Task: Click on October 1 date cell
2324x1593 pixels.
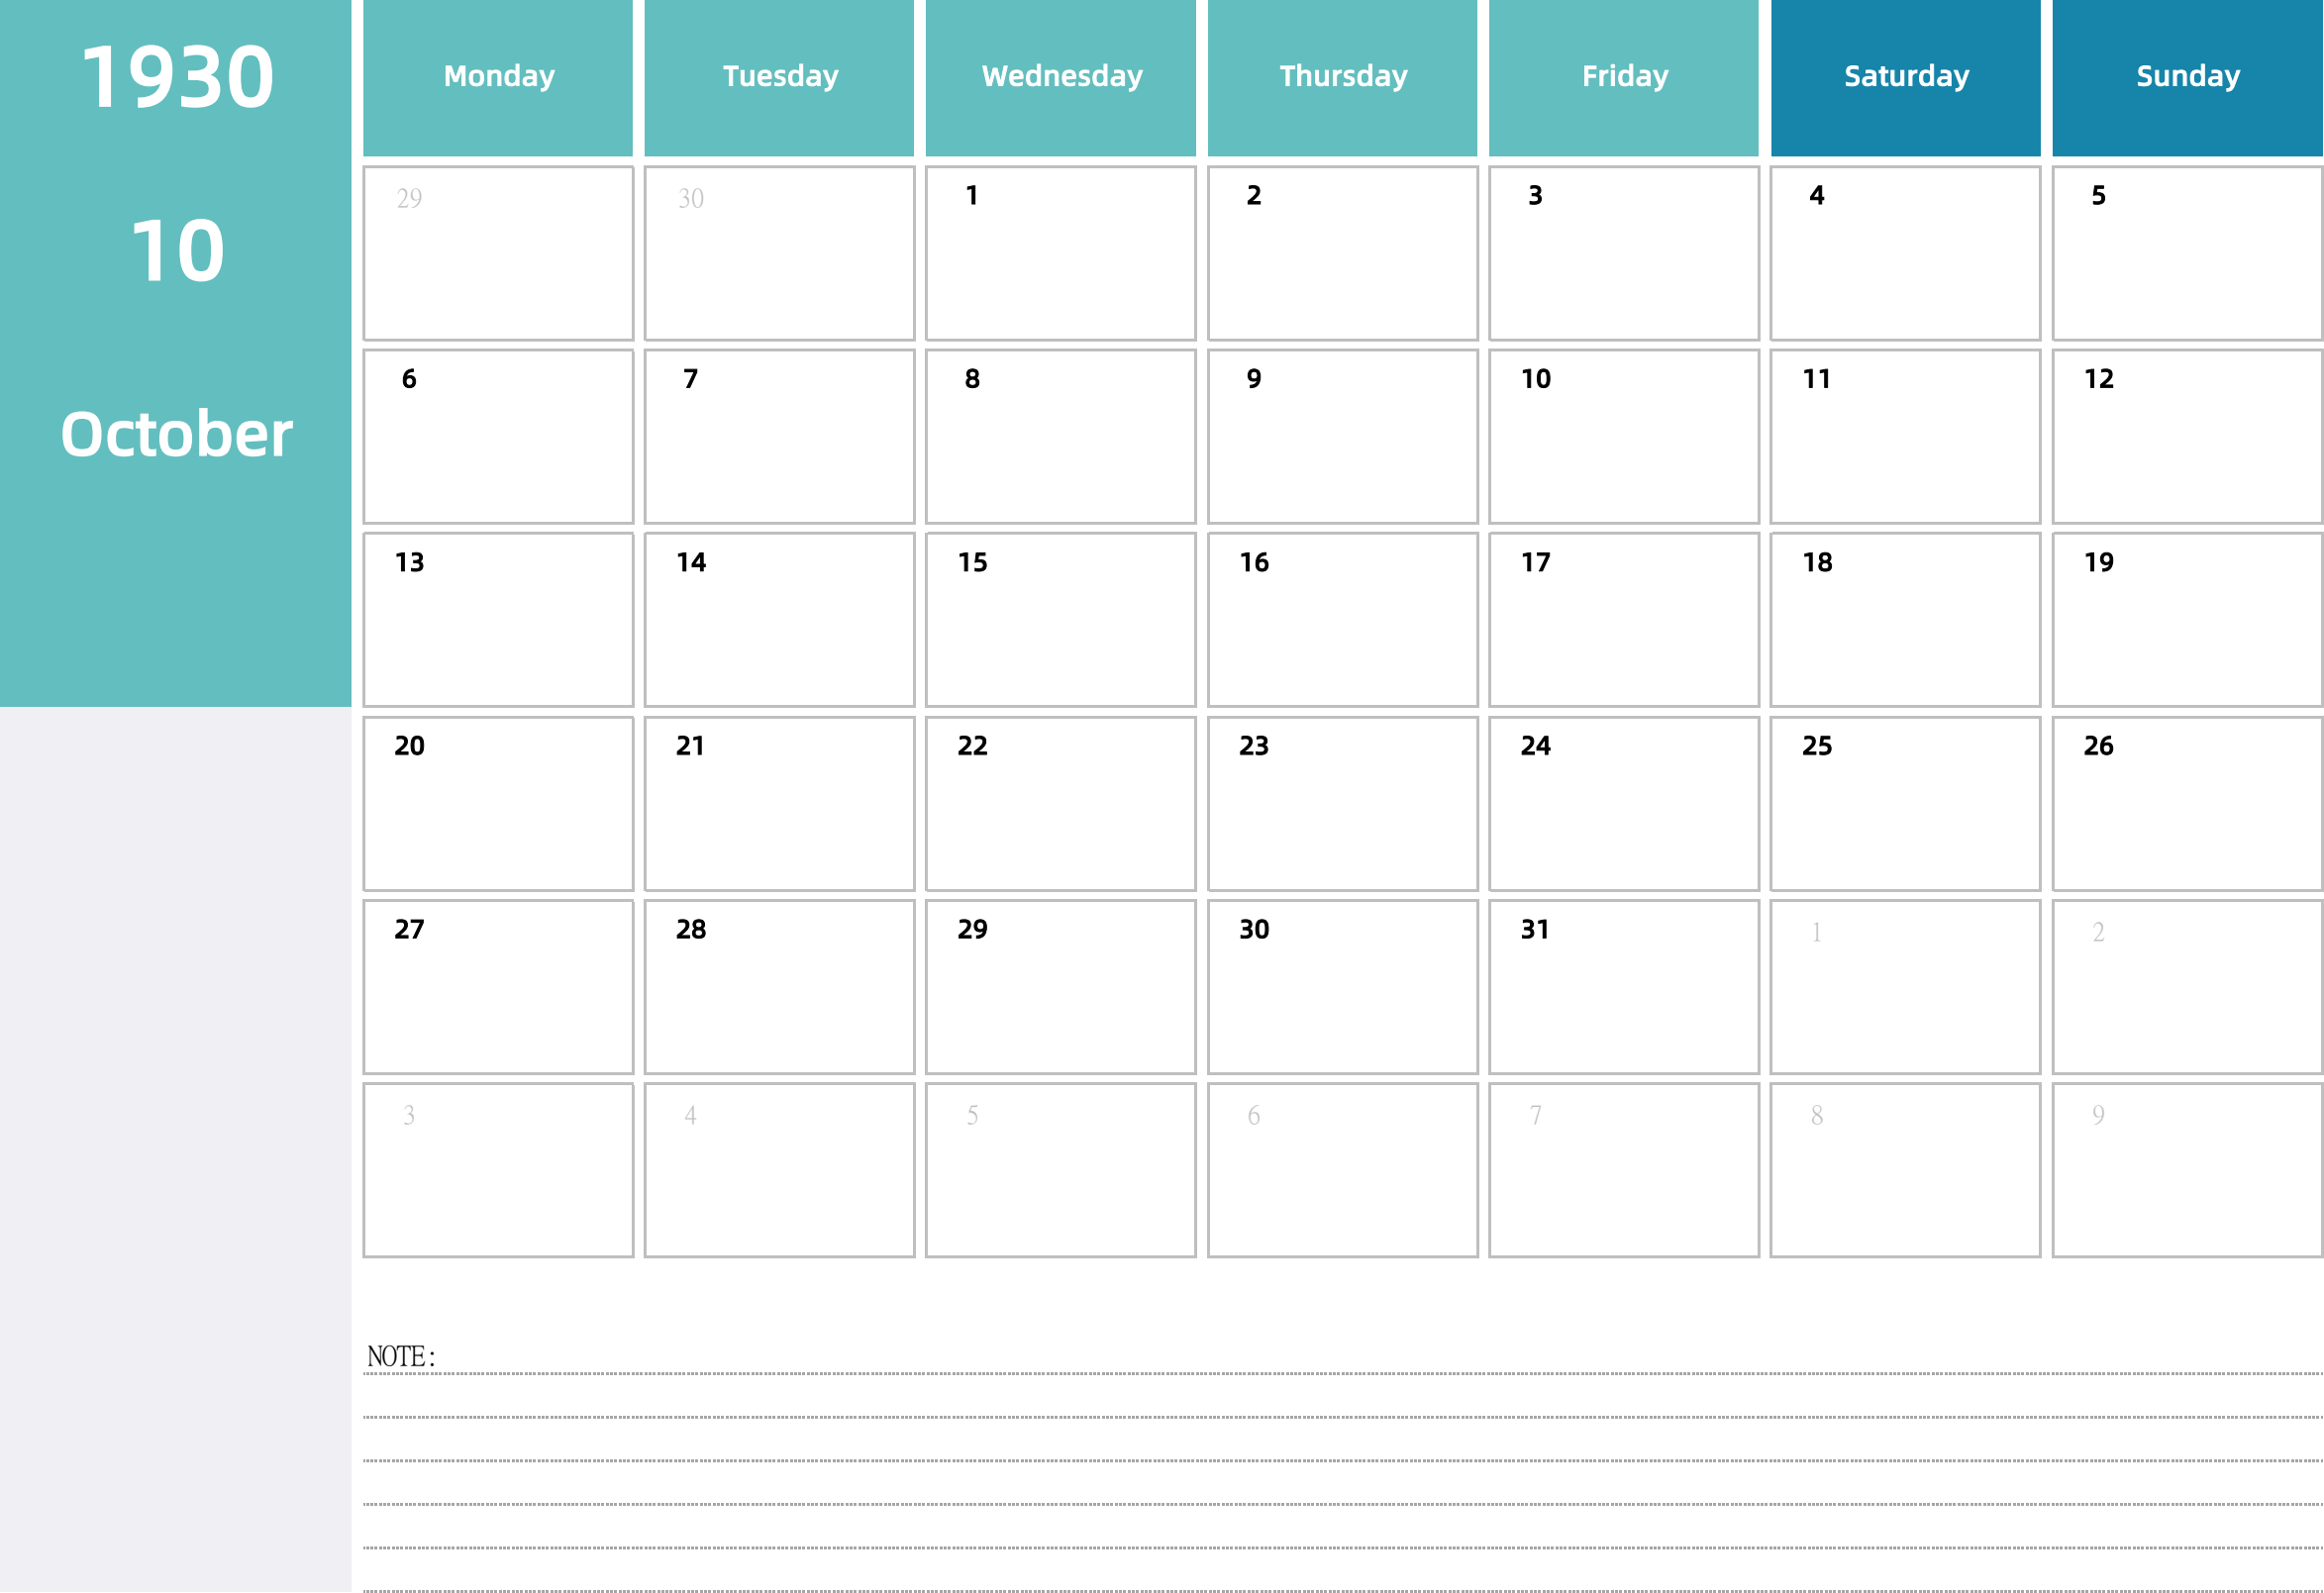Action: pos(1060,248)
